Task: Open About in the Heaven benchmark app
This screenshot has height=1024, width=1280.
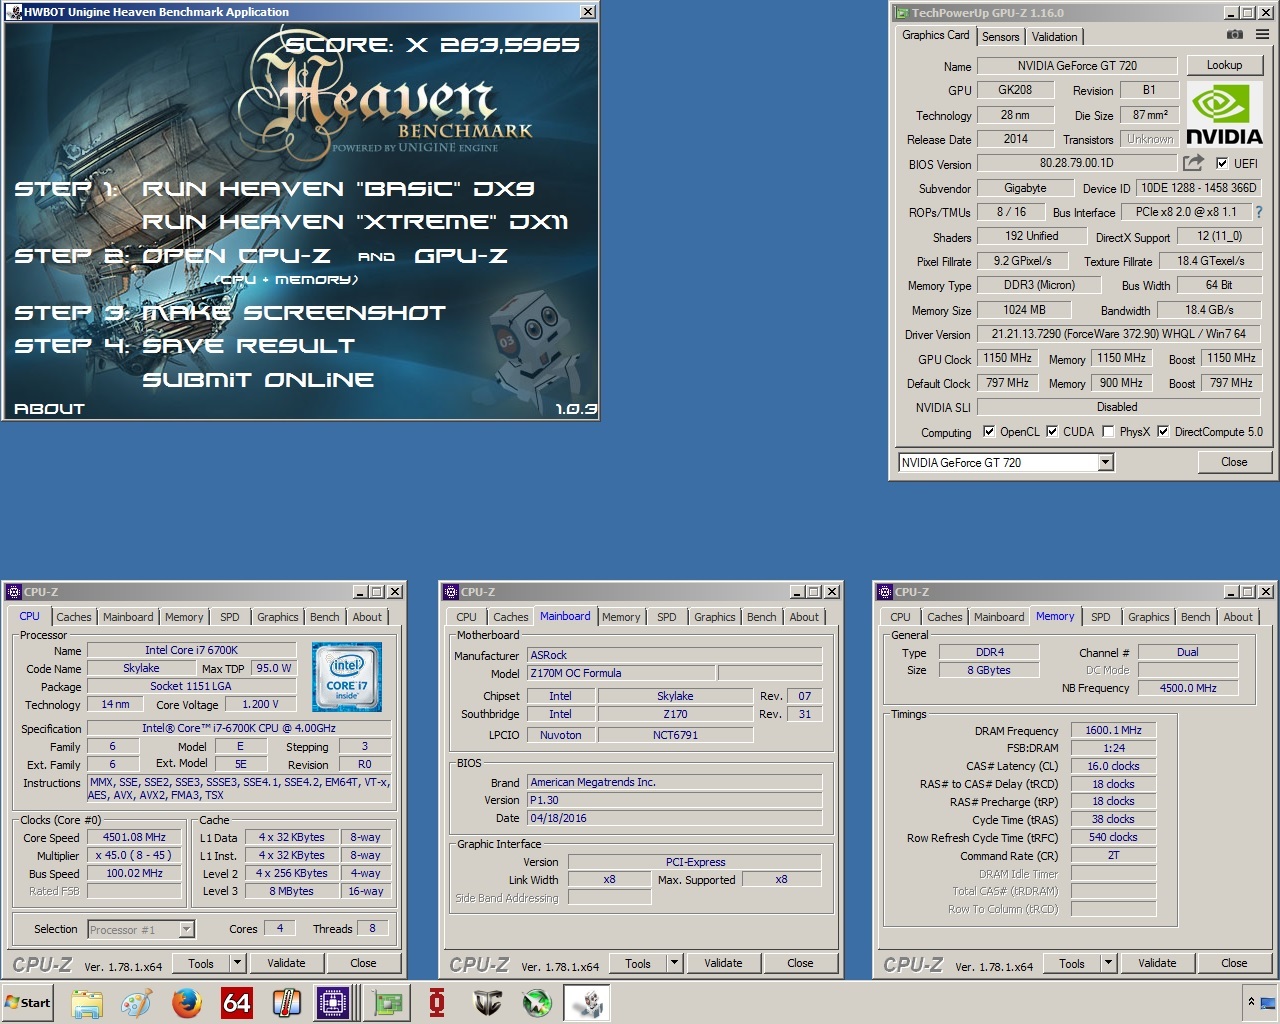Action: click(x=49, y=409)
